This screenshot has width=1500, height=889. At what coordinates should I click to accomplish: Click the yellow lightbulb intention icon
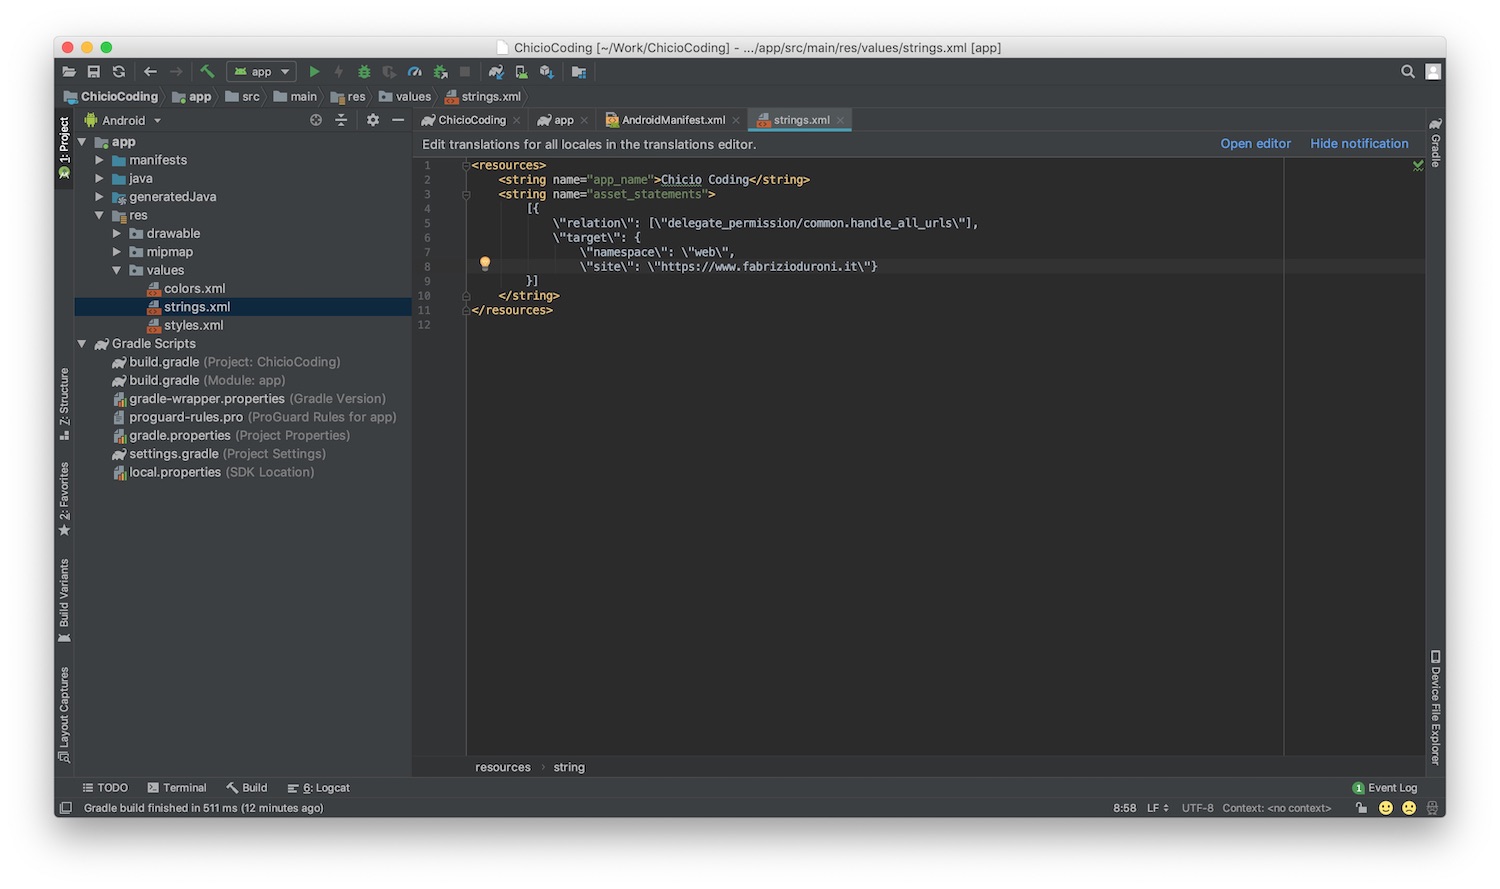point(485,264)
